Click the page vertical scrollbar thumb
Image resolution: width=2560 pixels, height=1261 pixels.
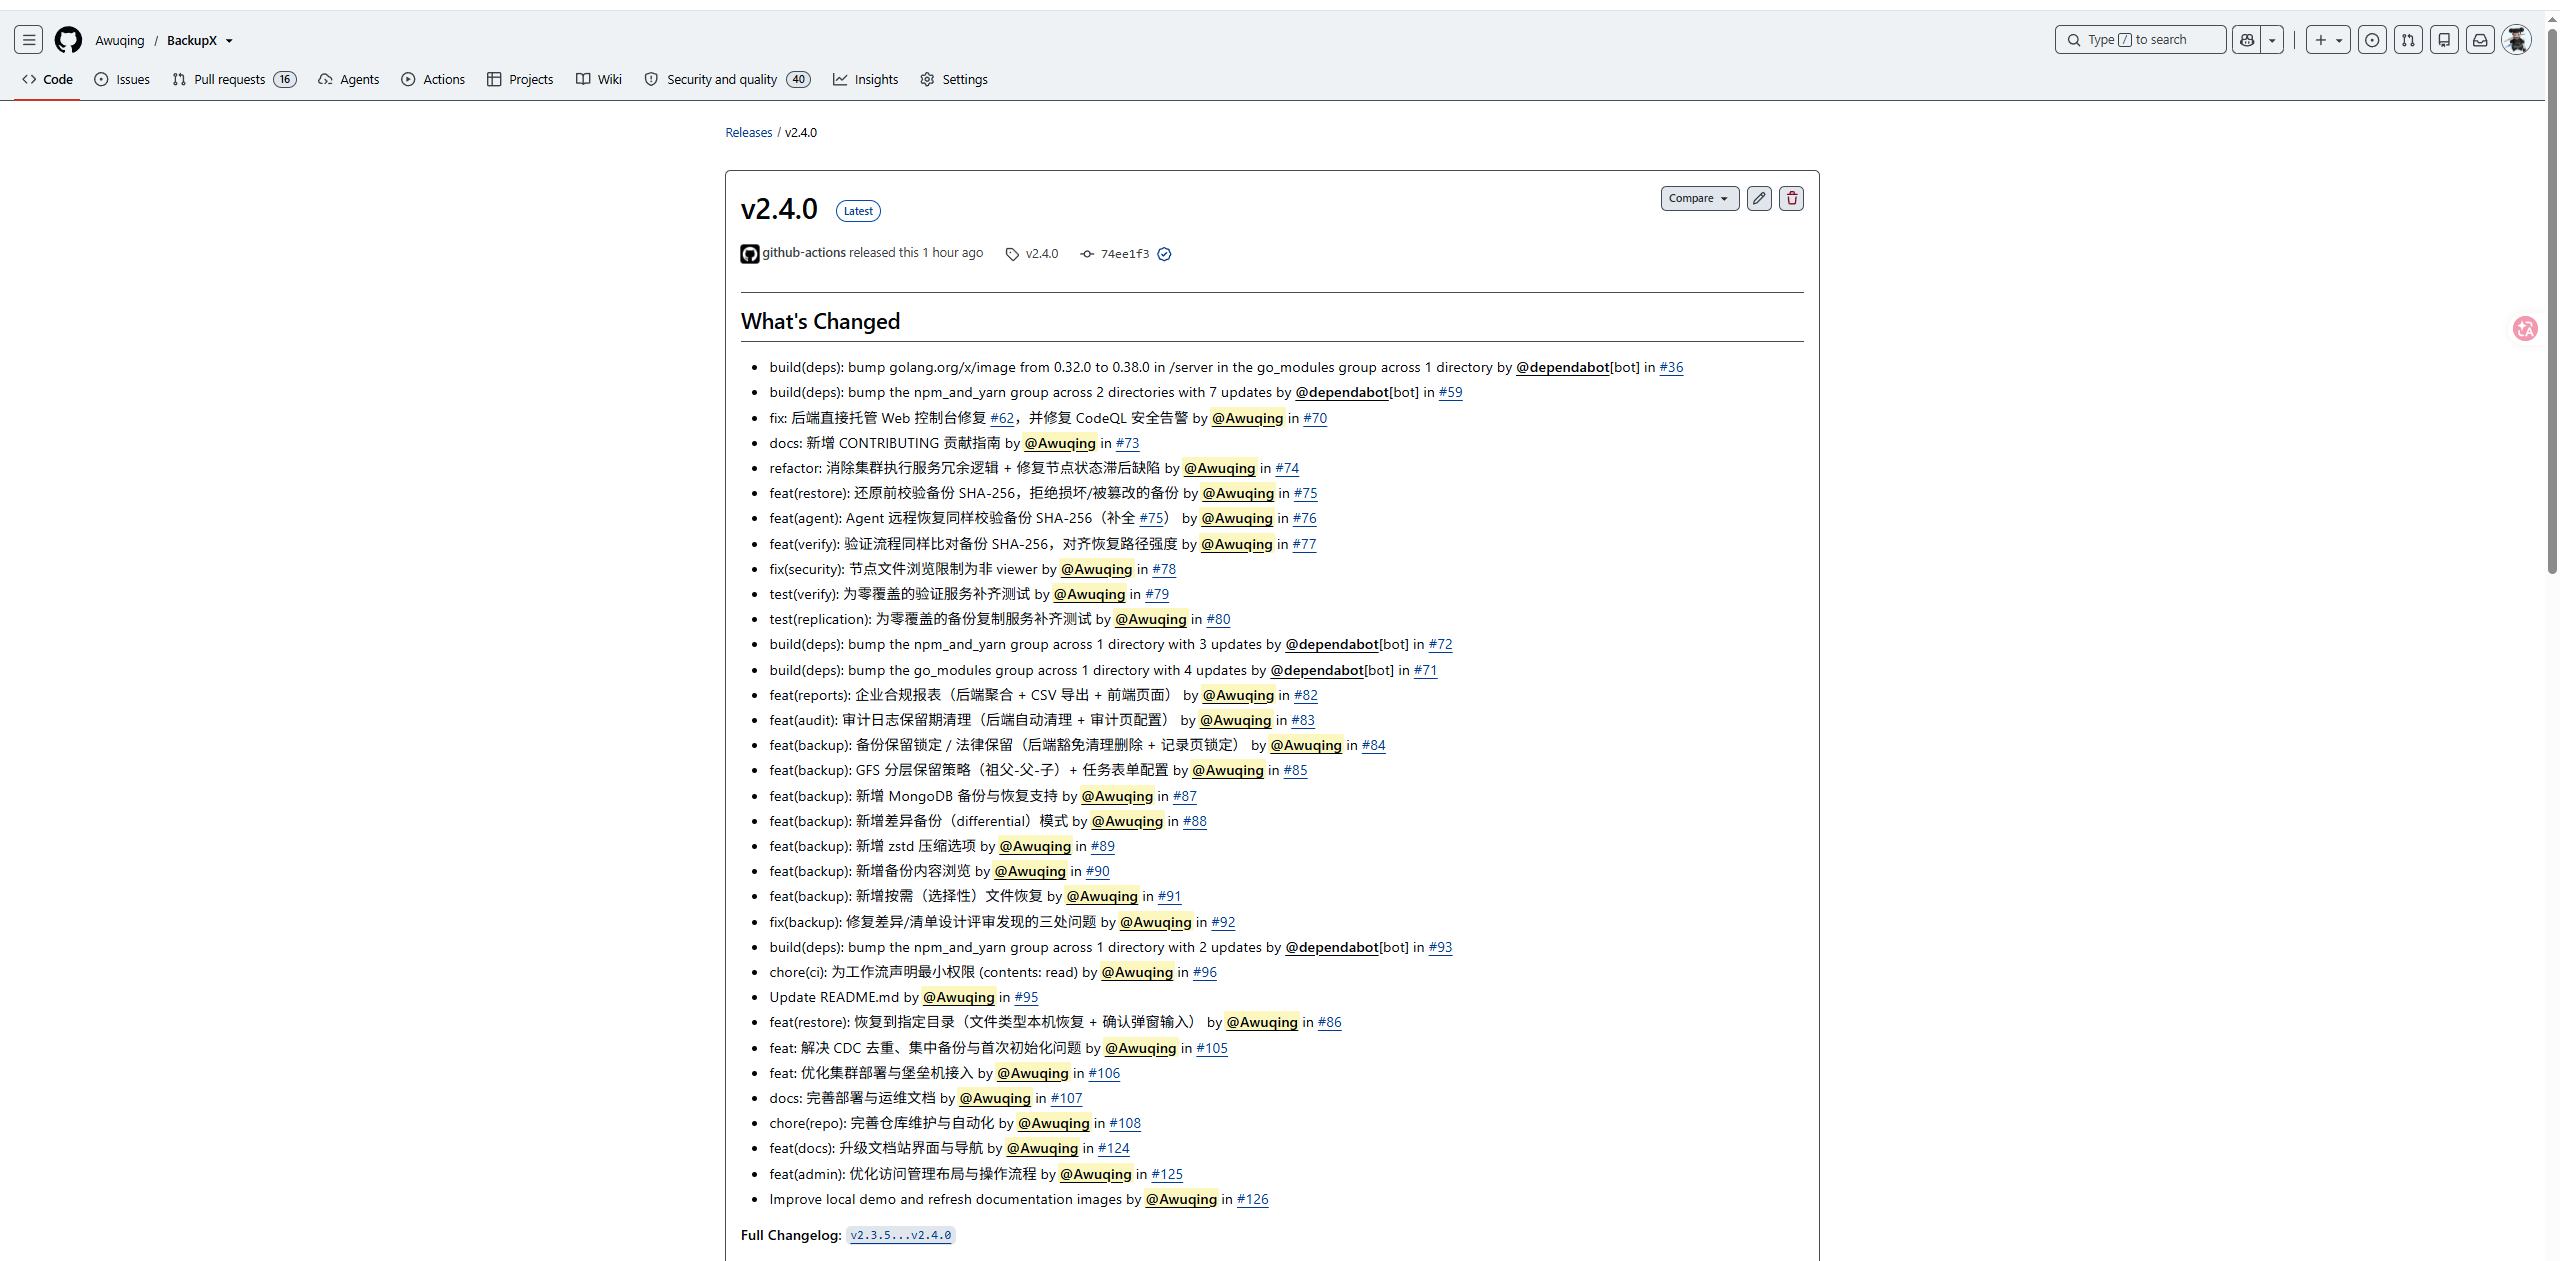(x=2552, y=300)
